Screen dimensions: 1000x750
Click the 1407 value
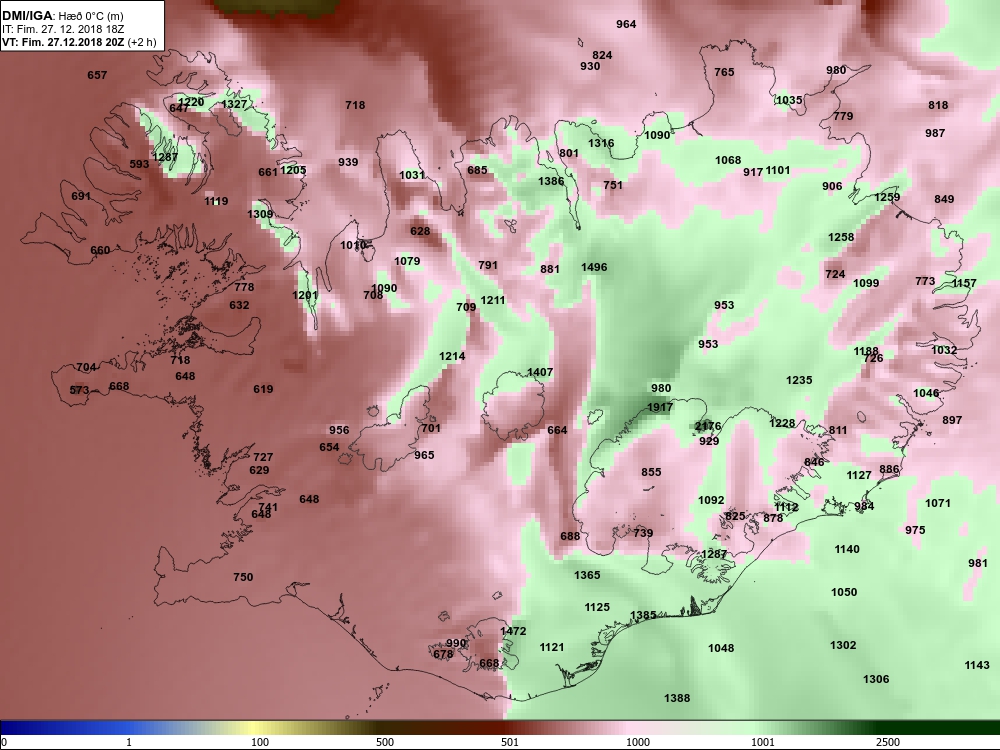pyautogui.click(x=540, y=372)
